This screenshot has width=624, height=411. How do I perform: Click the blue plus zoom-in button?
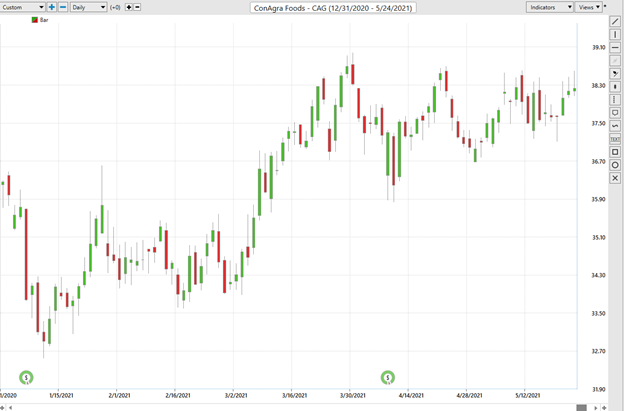[52, 7]
